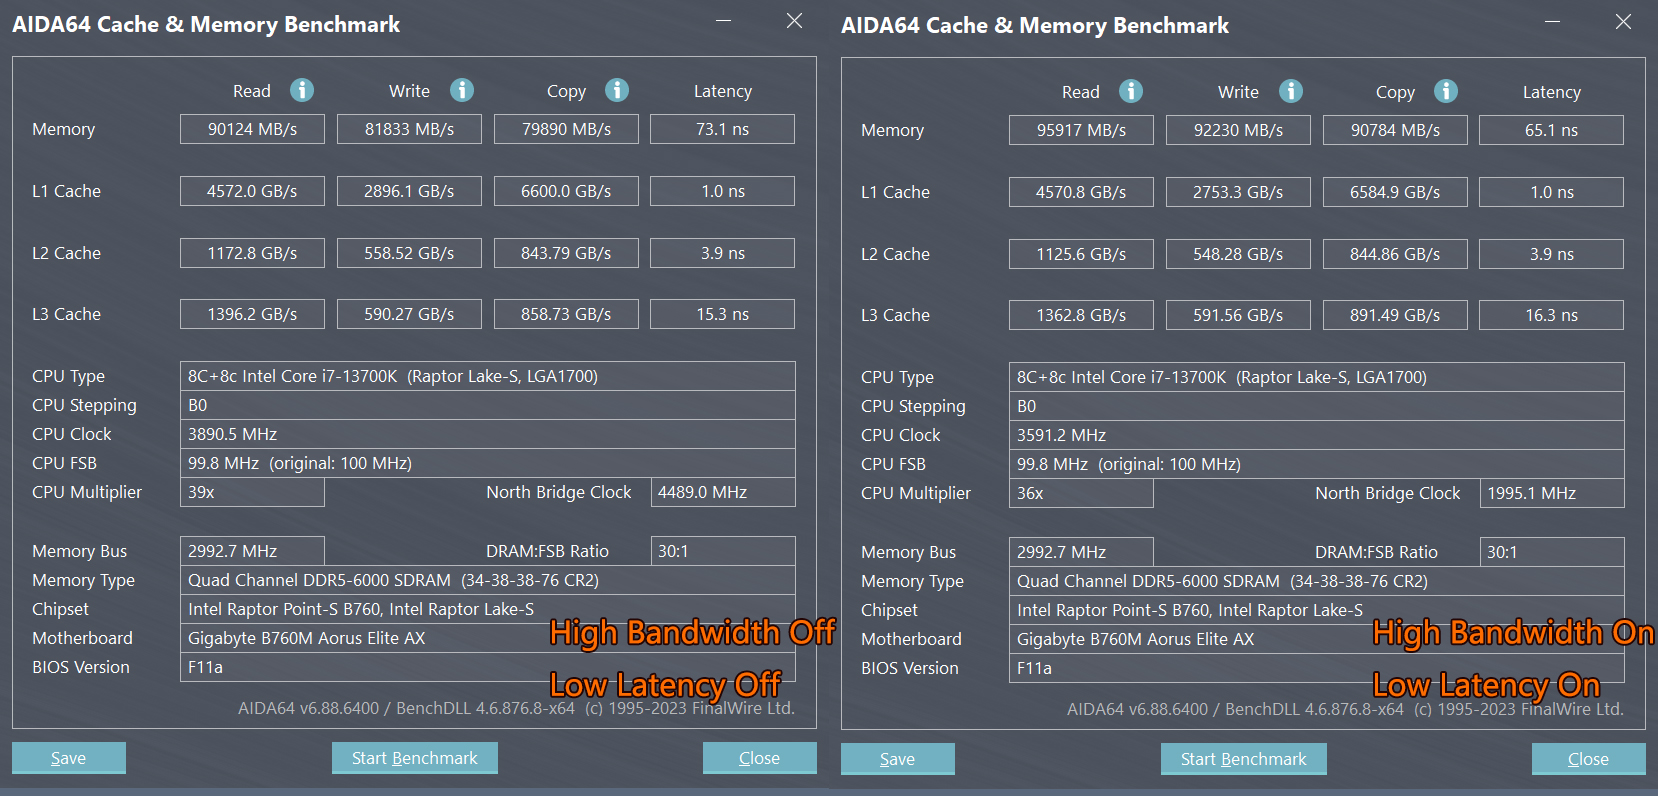The image size is (1658, 798).
Task: Select L1 Cache write 2896.1 GB/s
Action: pyautogui.click(x=409, y=191)
